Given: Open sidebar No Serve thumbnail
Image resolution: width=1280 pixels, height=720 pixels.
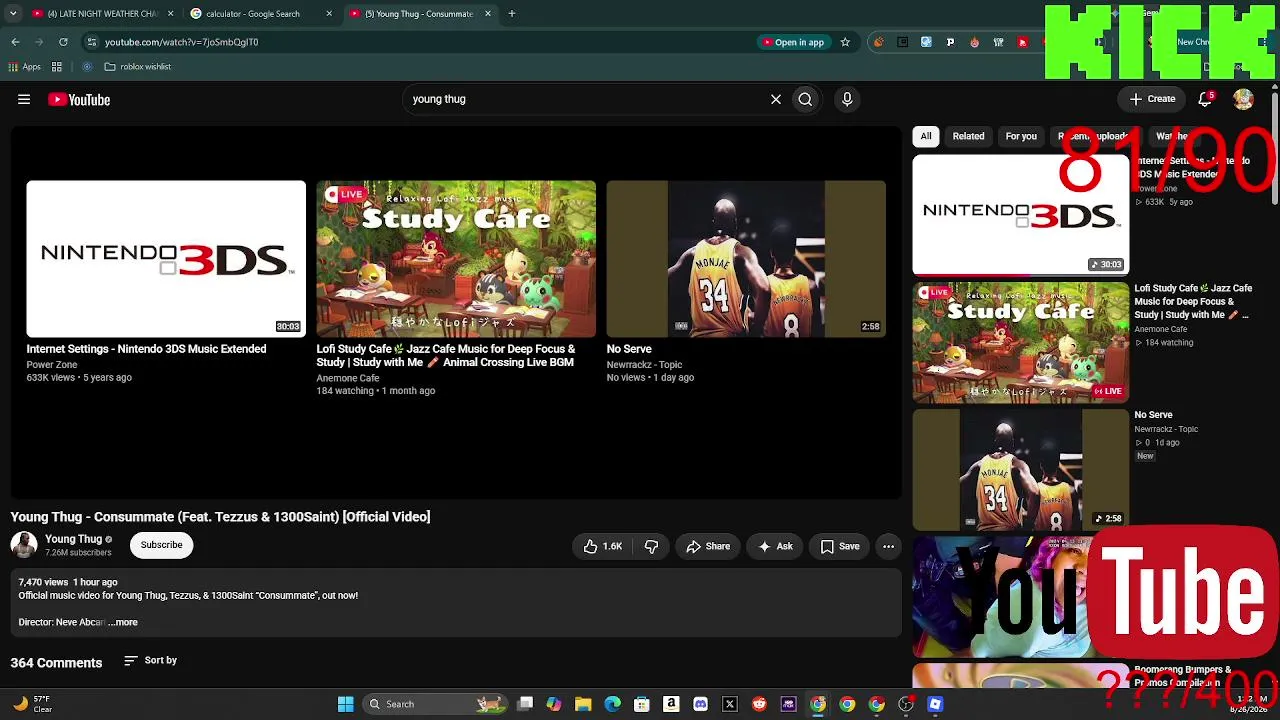Looking at the screenshot, I should pyautogui.click(x=1021, y=469).
